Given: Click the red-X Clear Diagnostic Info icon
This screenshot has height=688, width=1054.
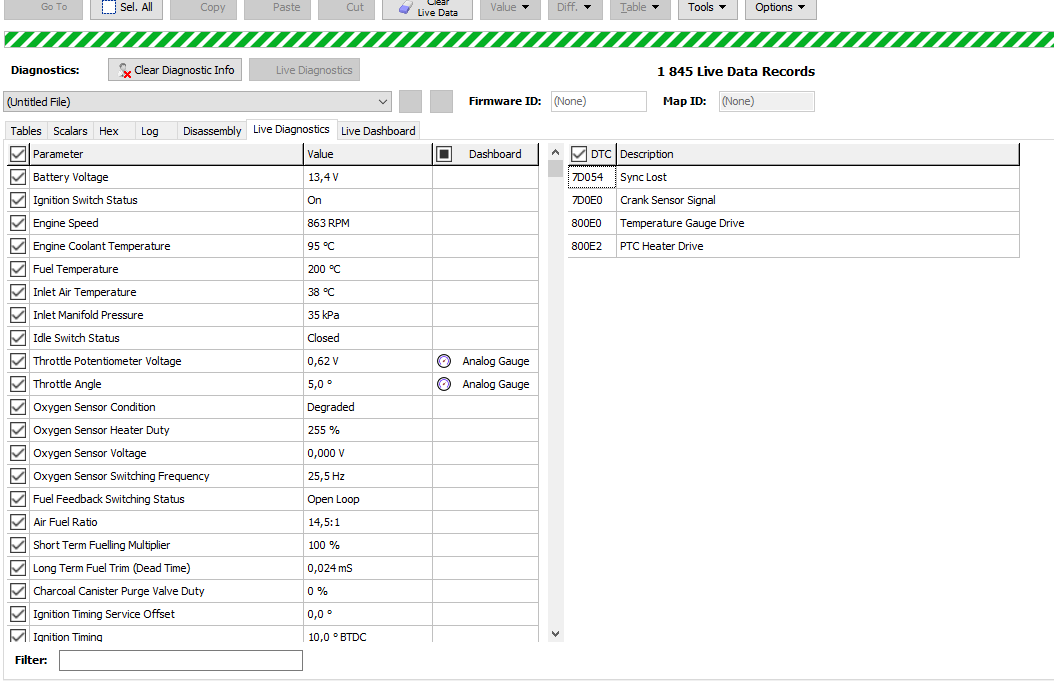Looking at the screenshot, I should (124, 71).
